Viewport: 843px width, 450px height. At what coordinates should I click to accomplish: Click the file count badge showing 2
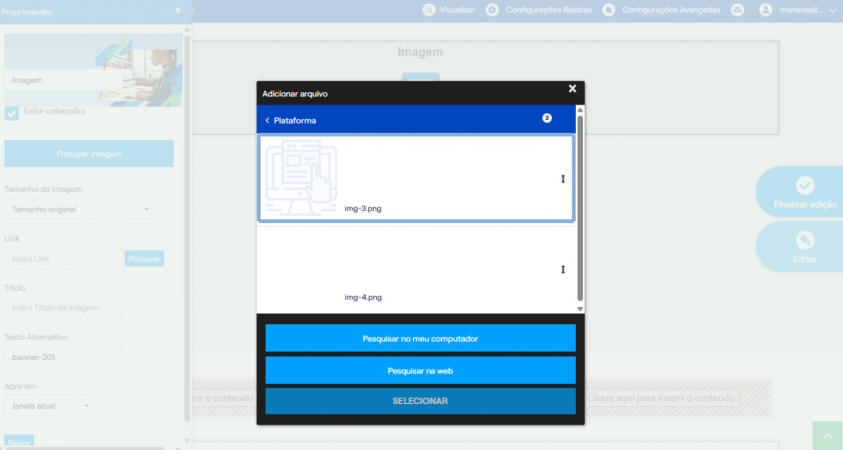point(547,118)
